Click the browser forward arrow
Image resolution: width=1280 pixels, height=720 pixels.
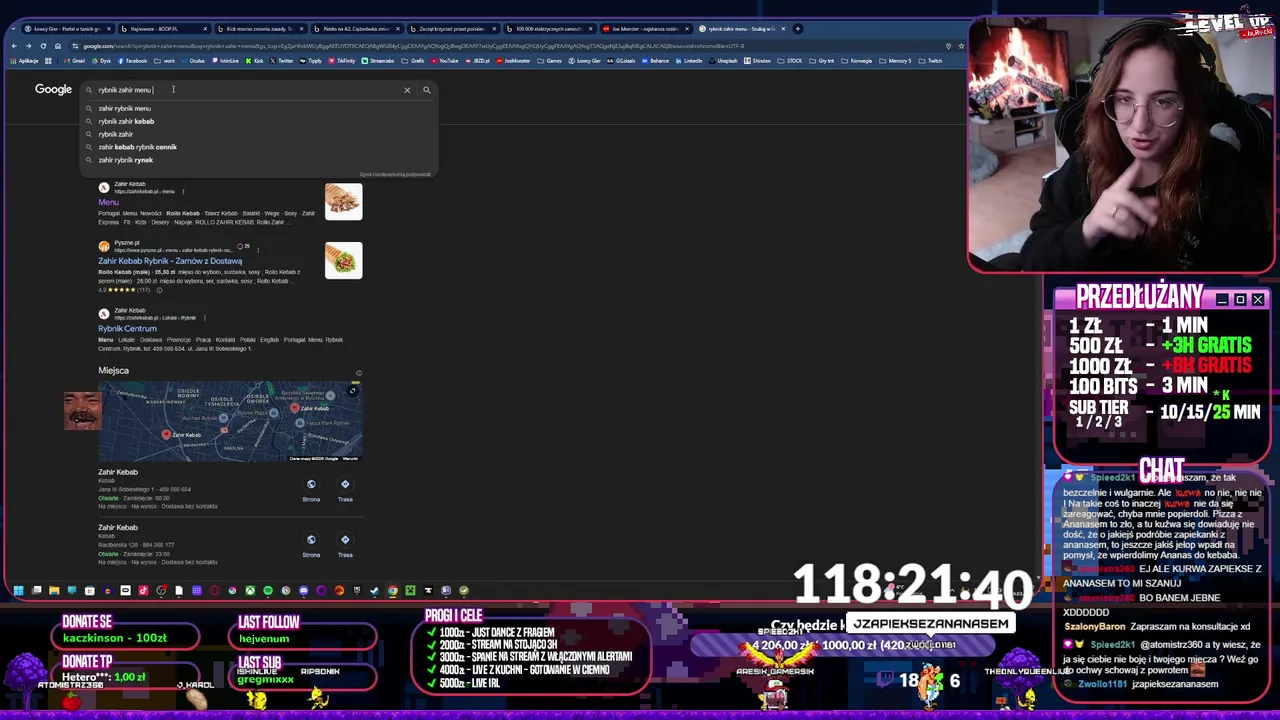pos(29,46)
